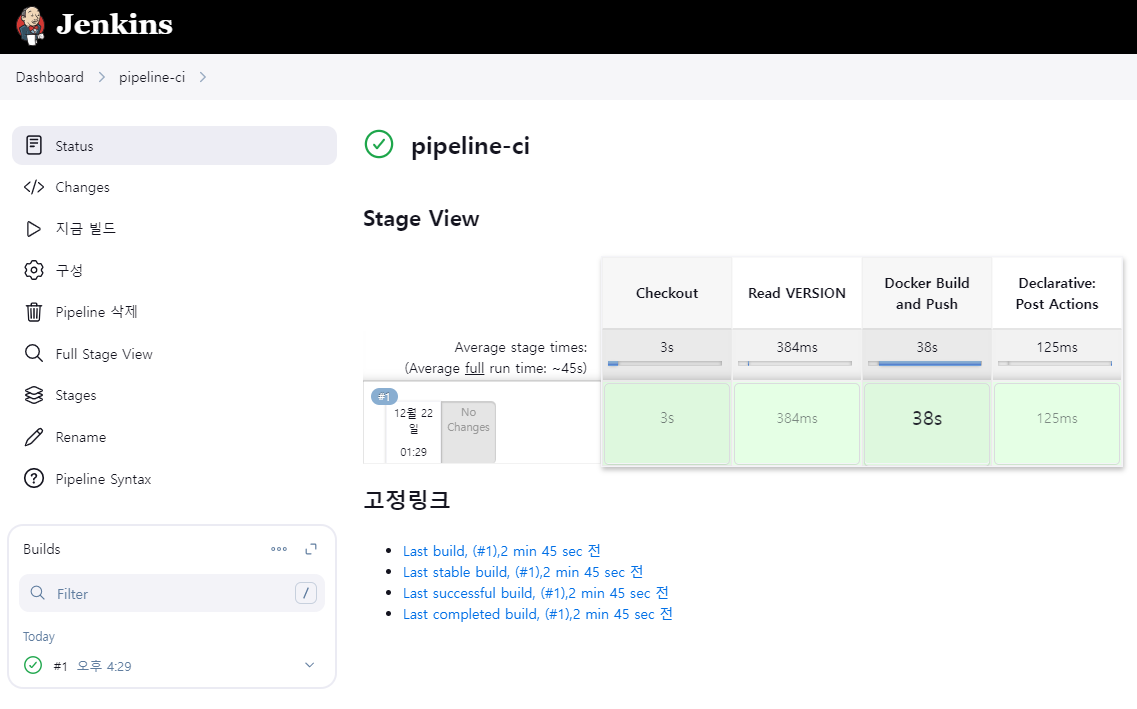Expand chevron after pipeline-ci breadcrumb
This screenshot has height=709, width=1137.
click(x=202, y=77)
